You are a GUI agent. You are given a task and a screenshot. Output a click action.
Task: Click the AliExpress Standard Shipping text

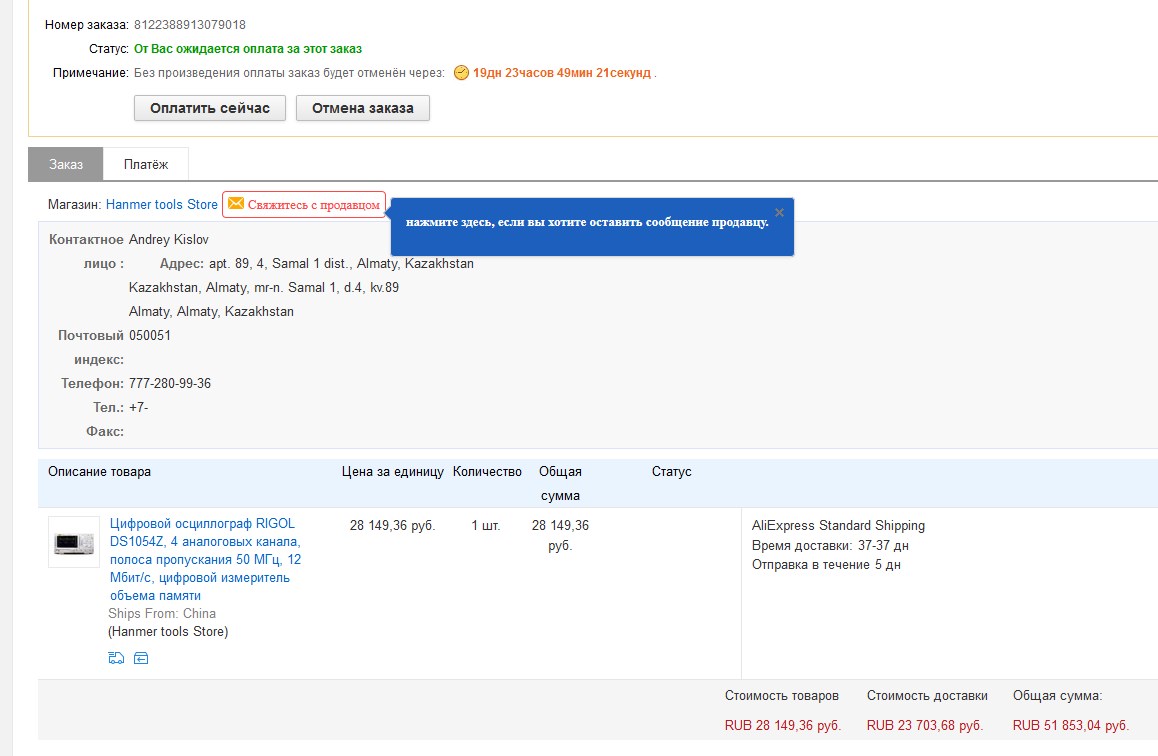[838, 525]
